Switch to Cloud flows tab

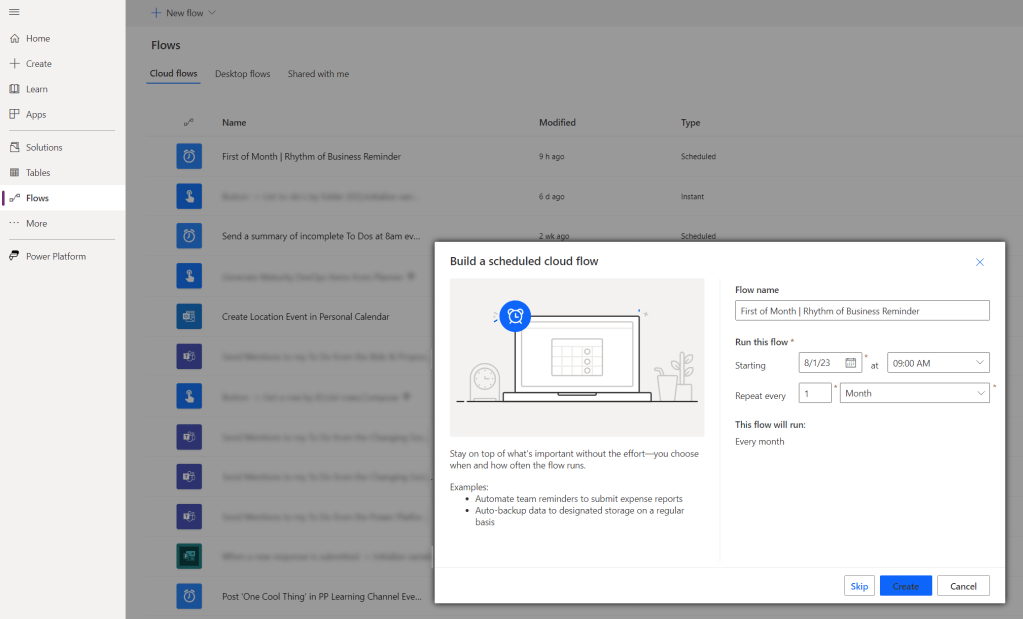(x=174, y=74)
